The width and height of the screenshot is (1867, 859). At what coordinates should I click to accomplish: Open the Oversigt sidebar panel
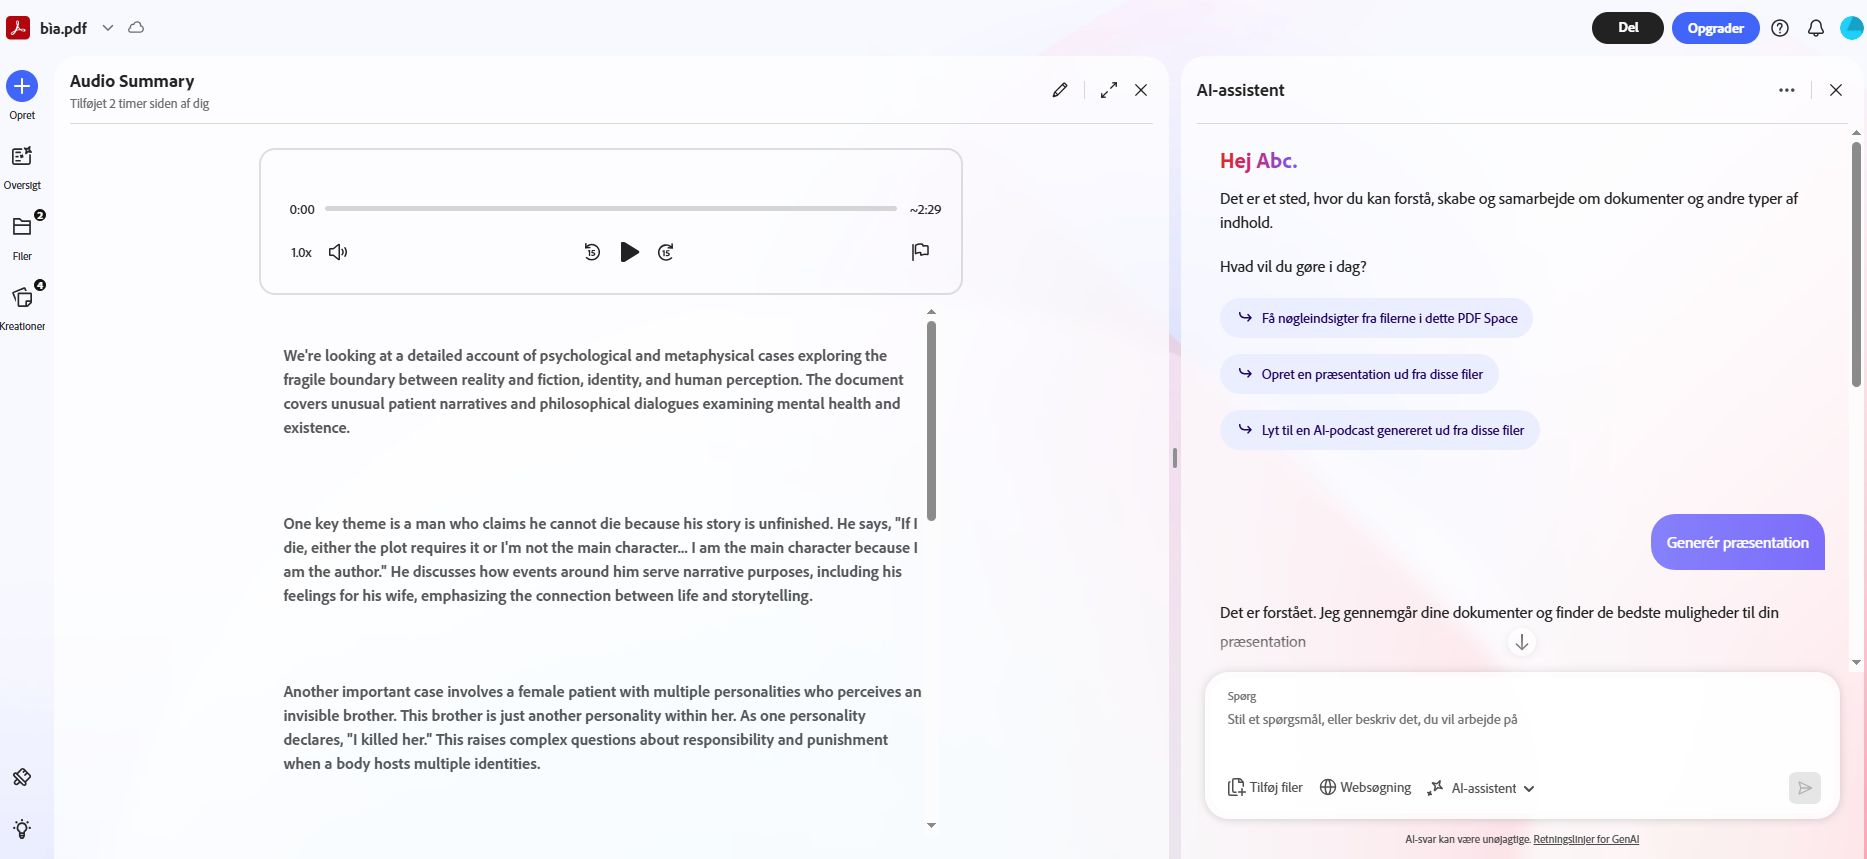click(22, 167)
